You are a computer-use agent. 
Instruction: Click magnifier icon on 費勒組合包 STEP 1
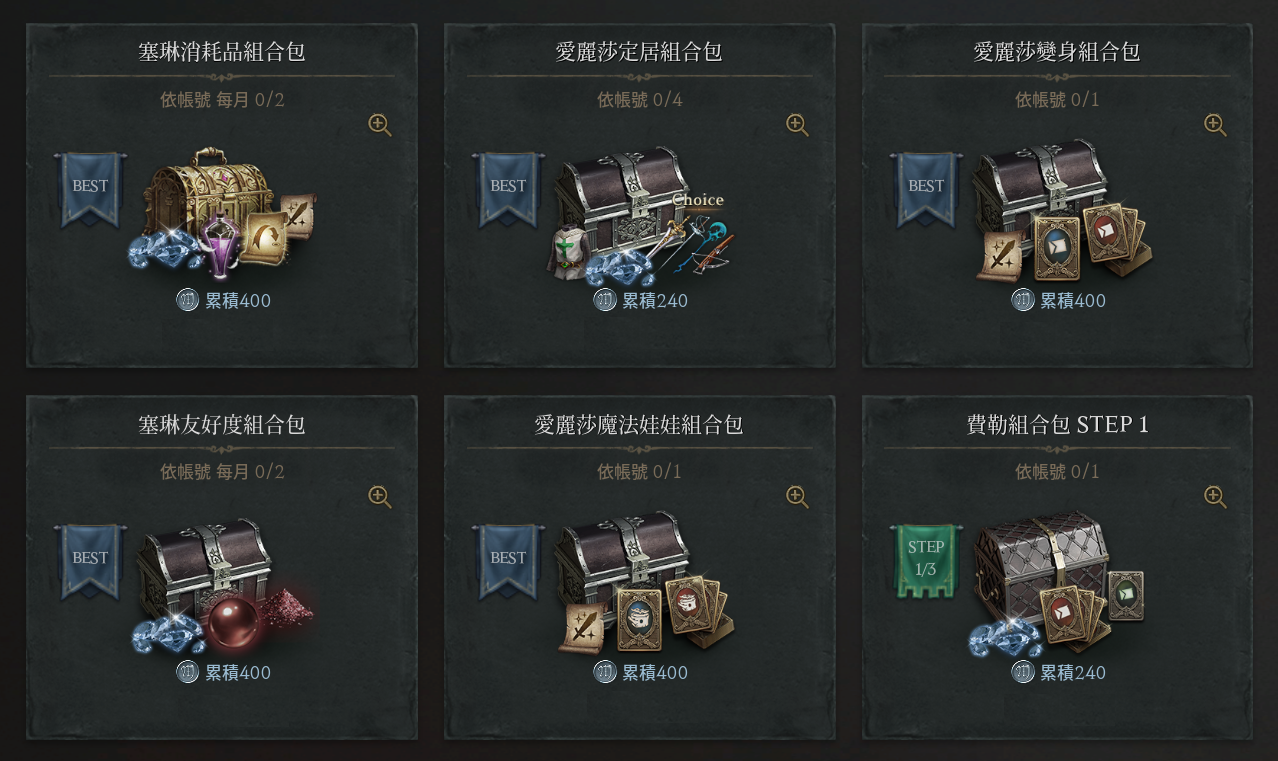click(x=1215, y=497)
